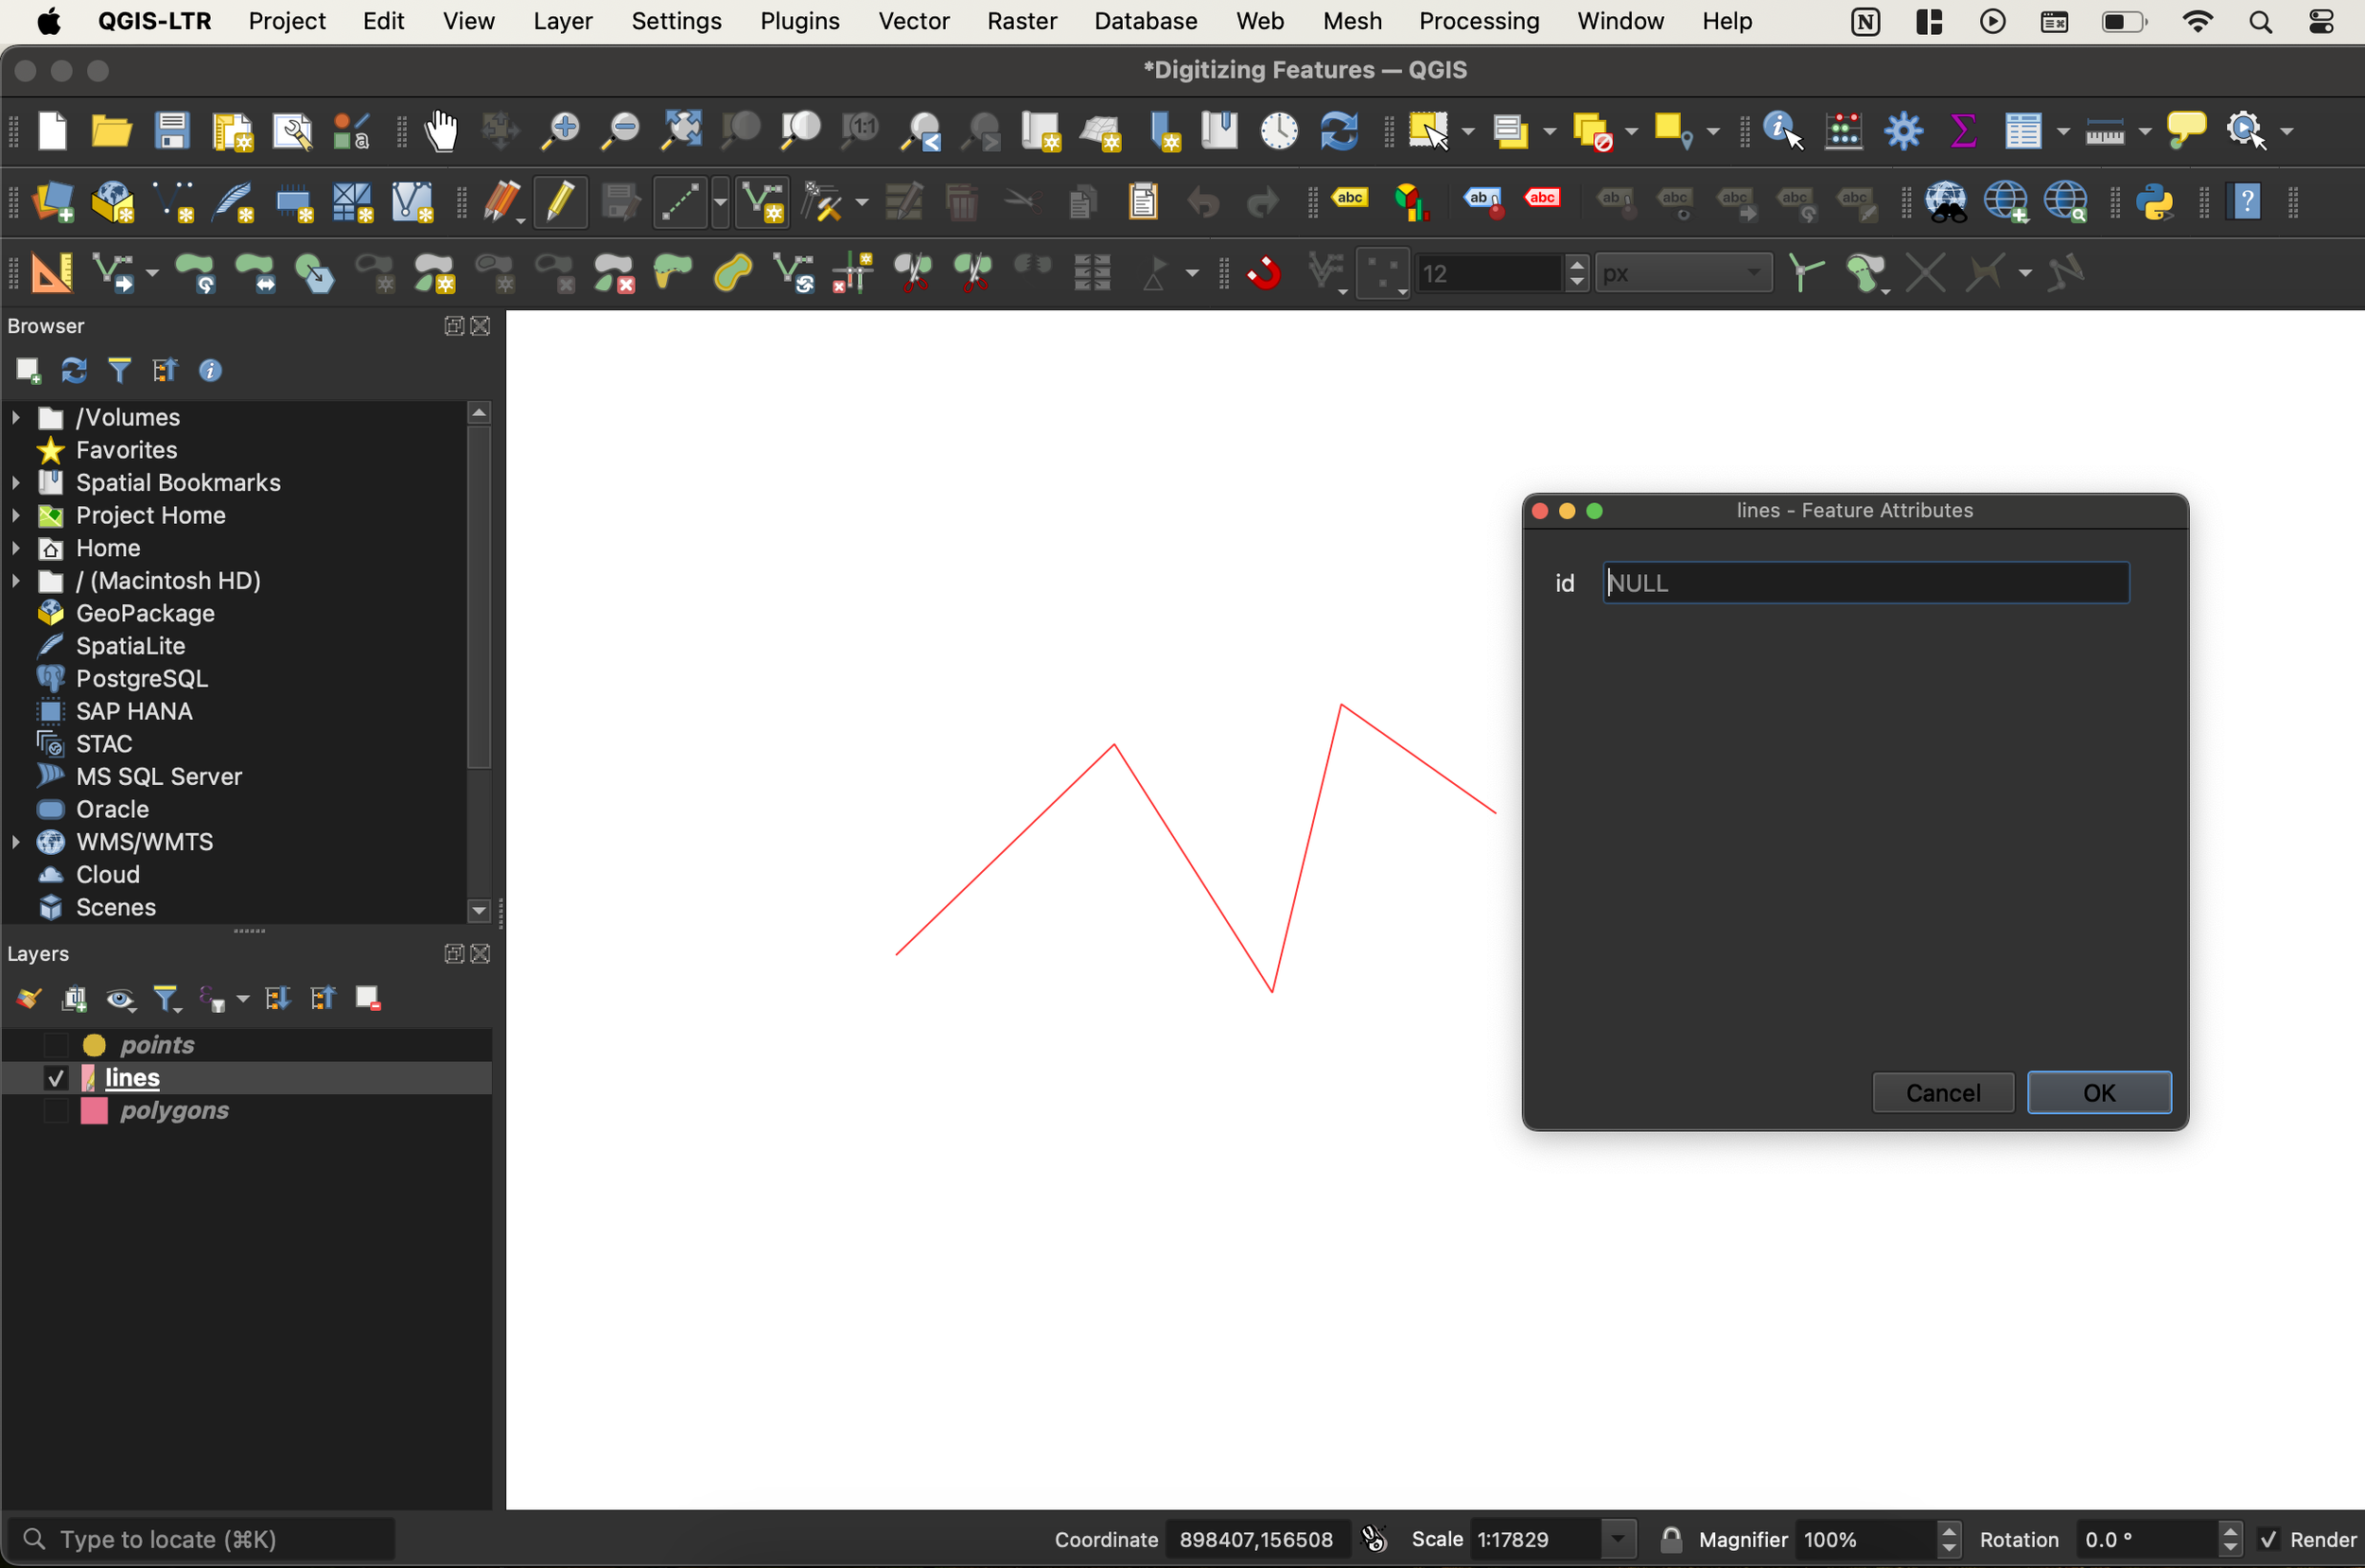Uncheck the lines layer visibility checkbox
The image size is (2365, 1568).
click(56, 1078)
